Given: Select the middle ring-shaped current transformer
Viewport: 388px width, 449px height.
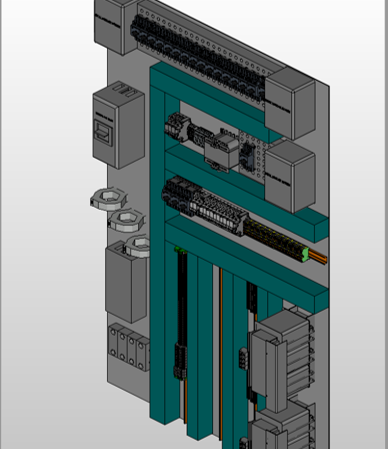Looking at the screenshot, I should click(x=127, y=220).
